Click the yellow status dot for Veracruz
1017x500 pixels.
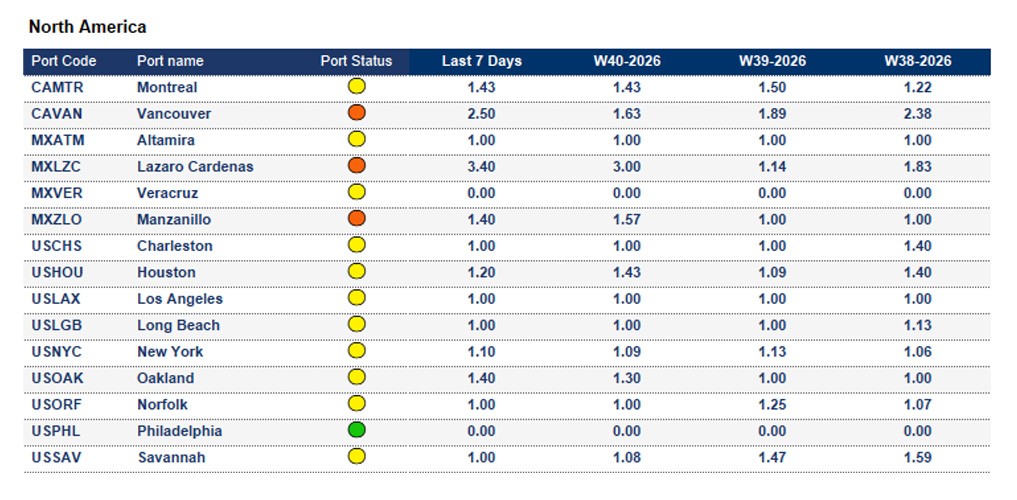tap(357, 192)
